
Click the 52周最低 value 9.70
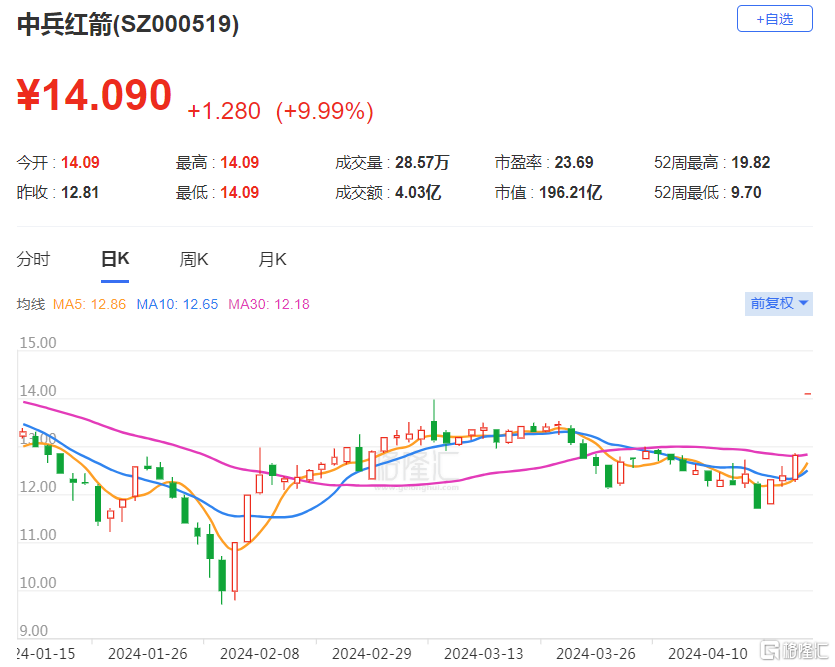tap(746, 192)
